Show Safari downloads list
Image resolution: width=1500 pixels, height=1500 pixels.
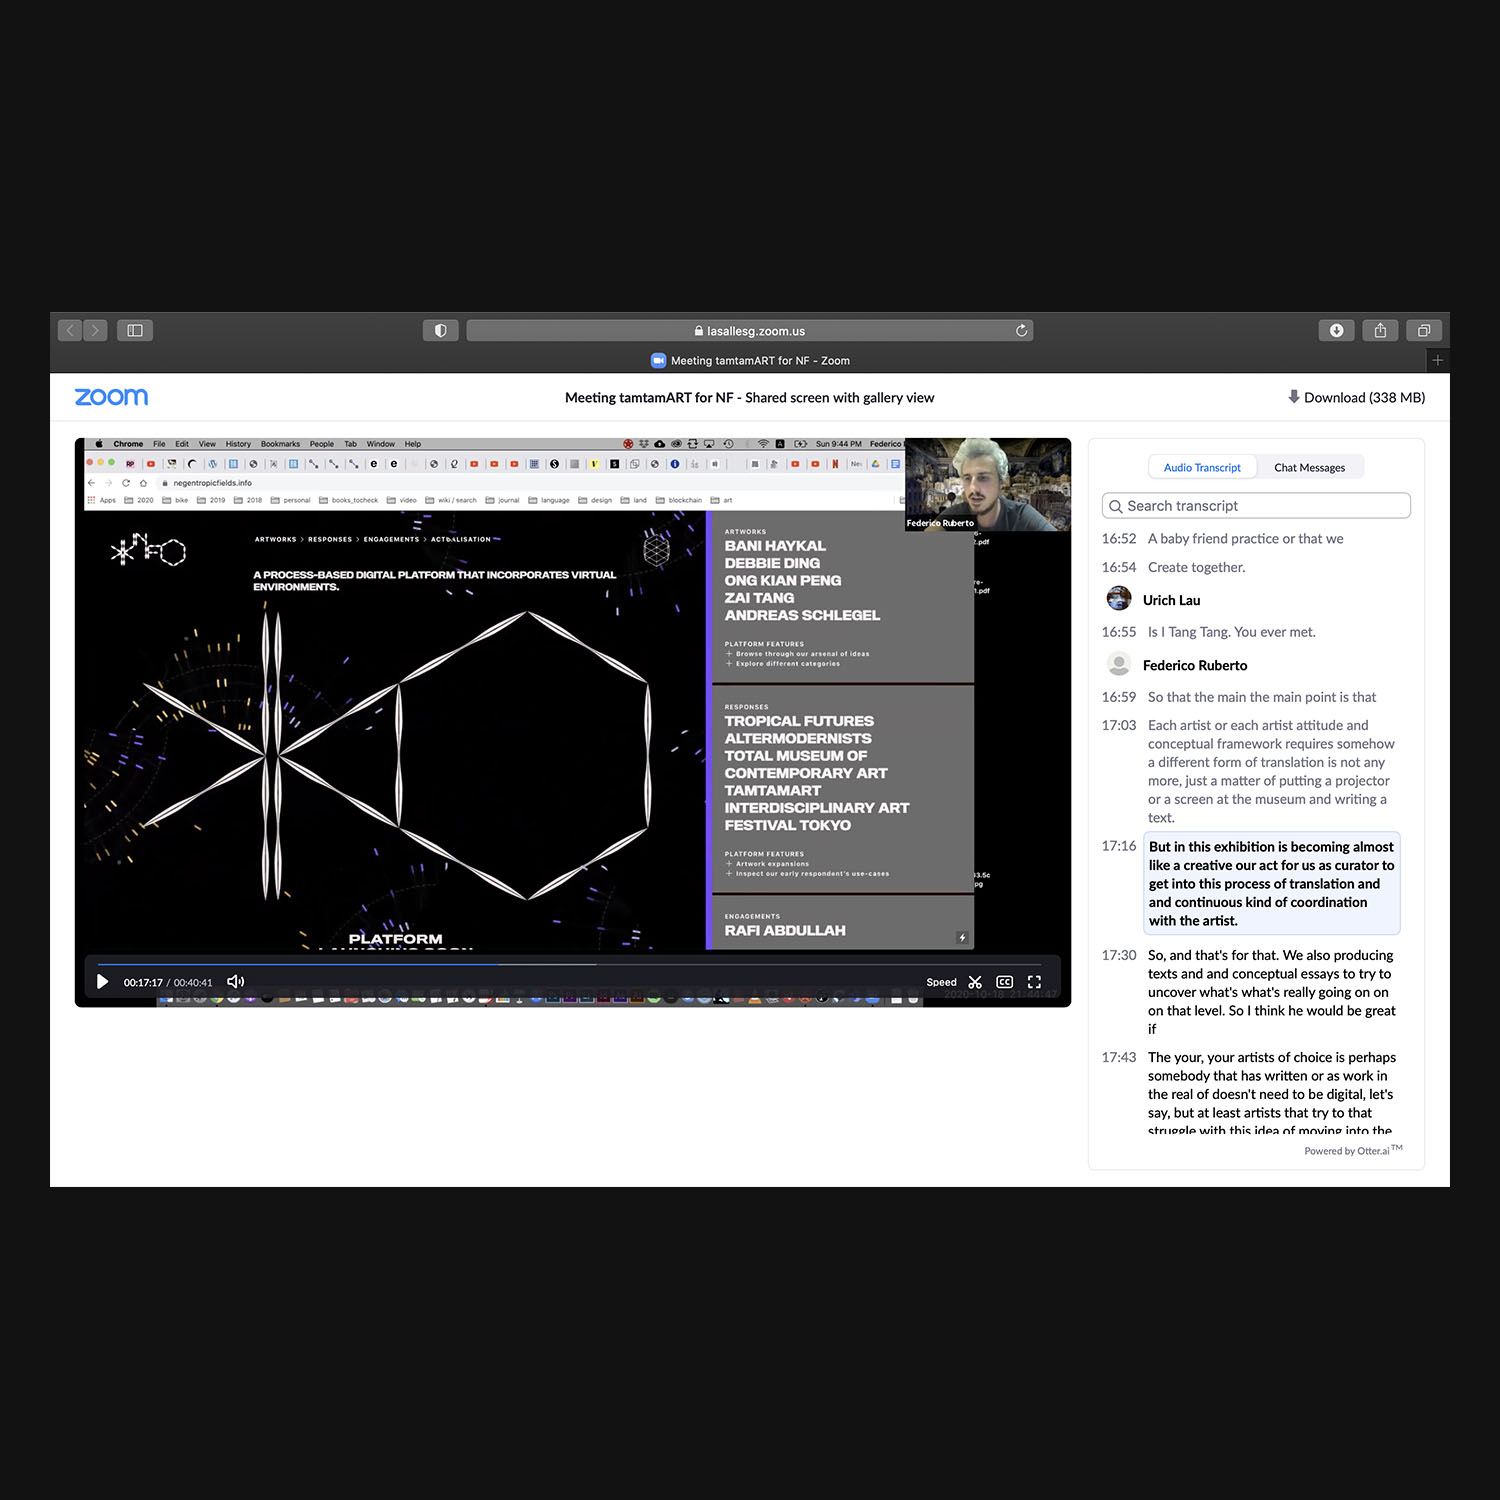[1336, 330]
